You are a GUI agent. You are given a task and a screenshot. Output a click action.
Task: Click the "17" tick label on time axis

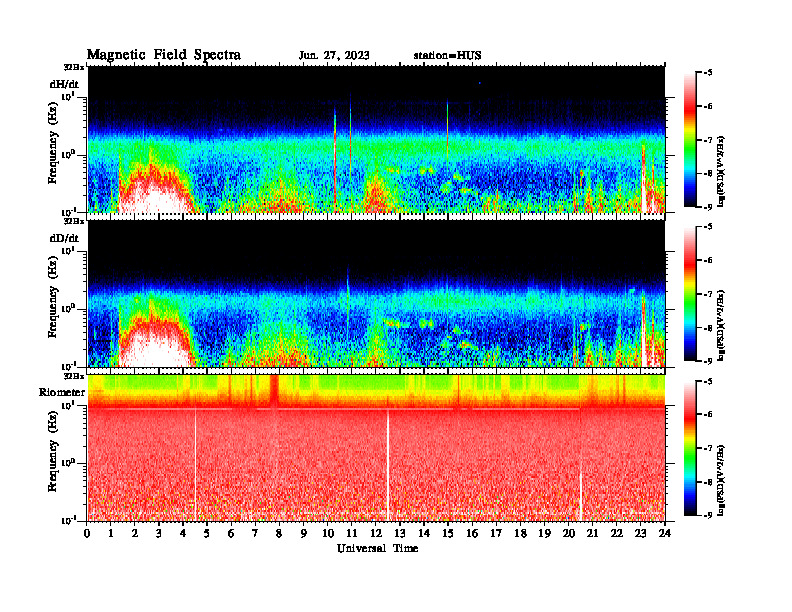tap(497, 533)
